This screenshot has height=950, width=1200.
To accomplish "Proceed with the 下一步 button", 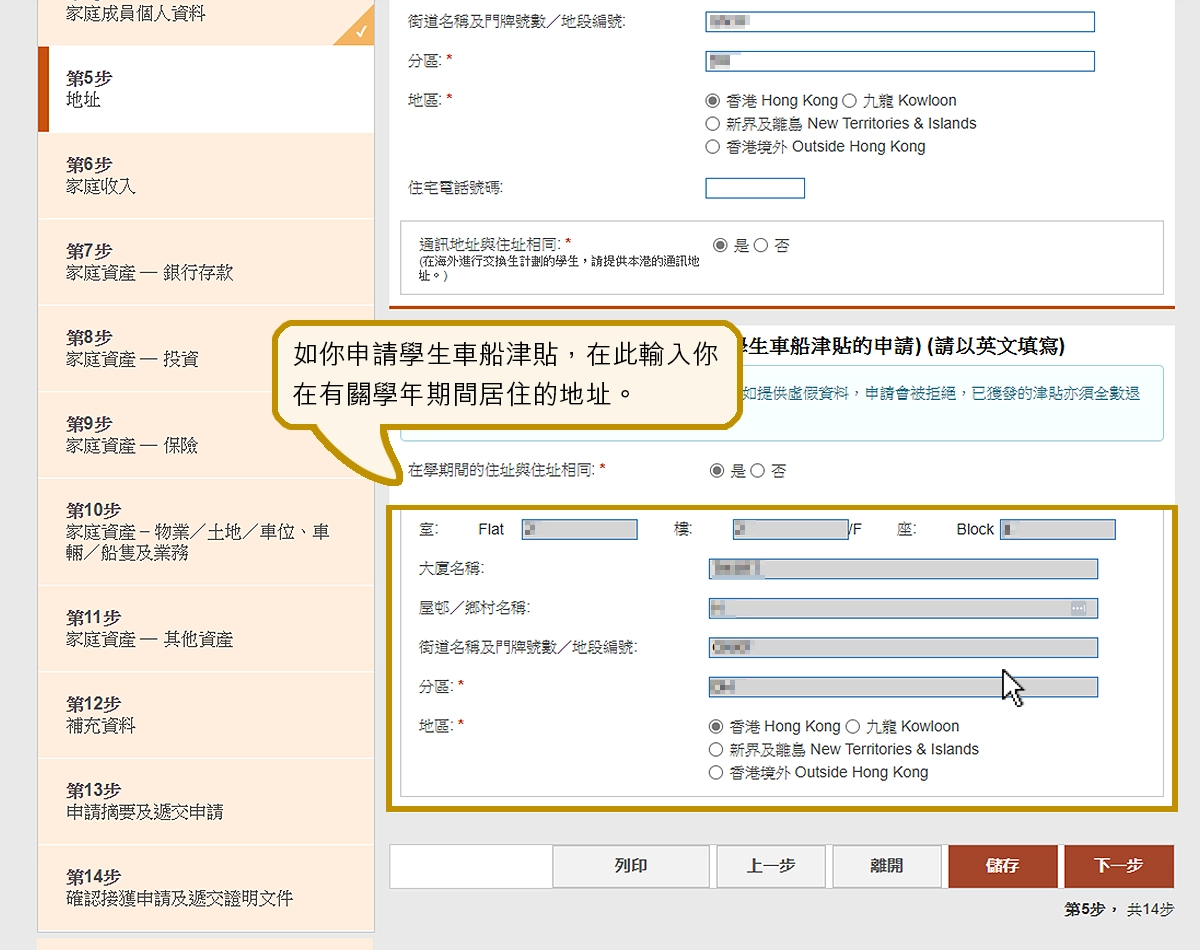I will (x=1118, y=866).
